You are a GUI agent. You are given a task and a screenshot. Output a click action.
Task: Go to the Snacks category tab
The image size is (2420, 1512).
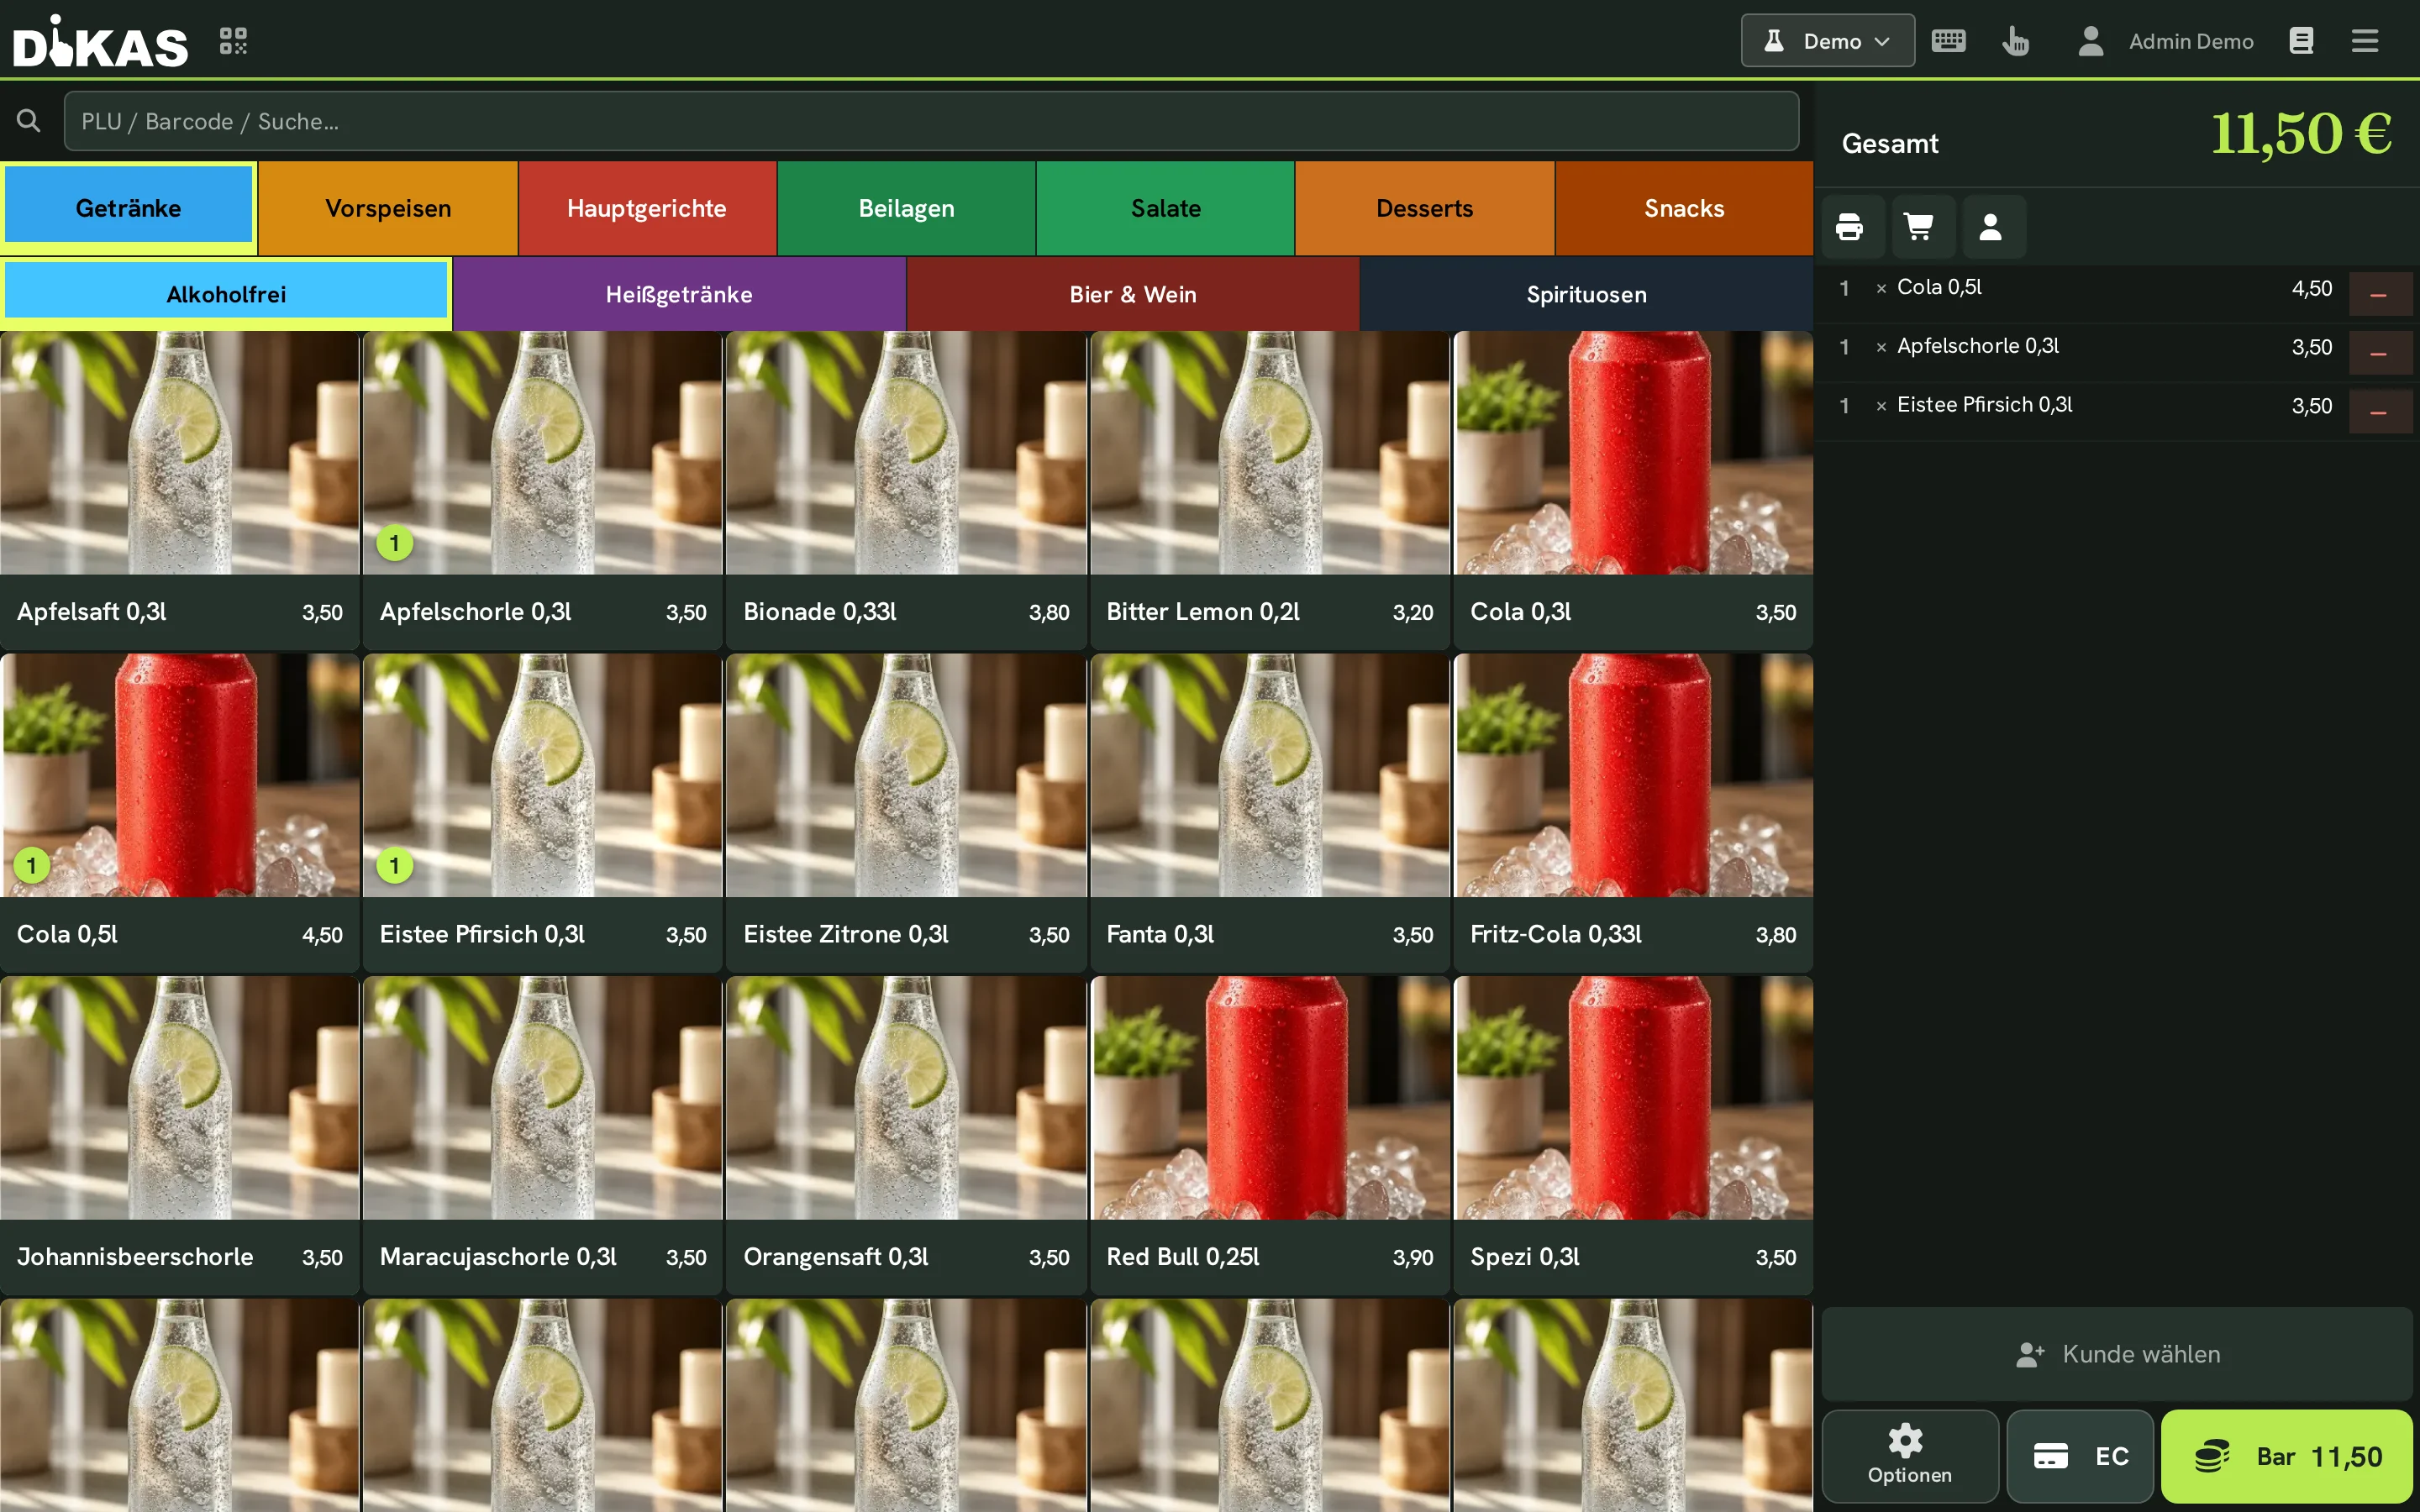pos(1685,208)
